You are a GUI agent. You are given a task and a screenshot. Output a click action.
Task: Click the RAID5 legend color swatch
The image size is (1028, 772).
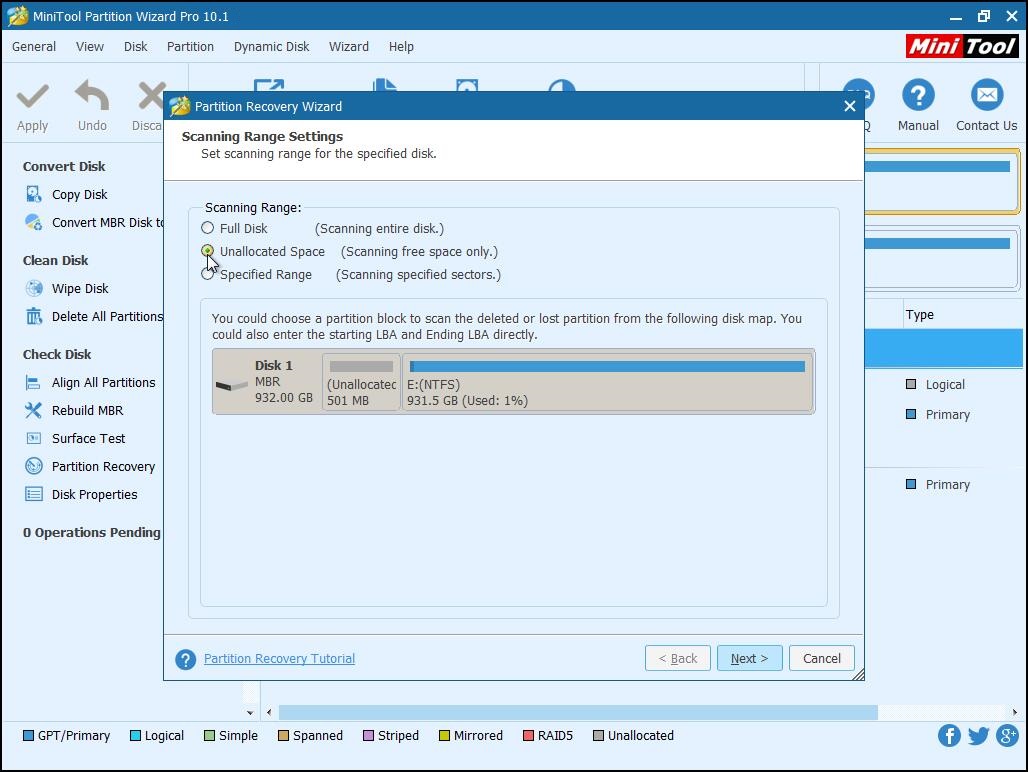click(x=528, y=735)
